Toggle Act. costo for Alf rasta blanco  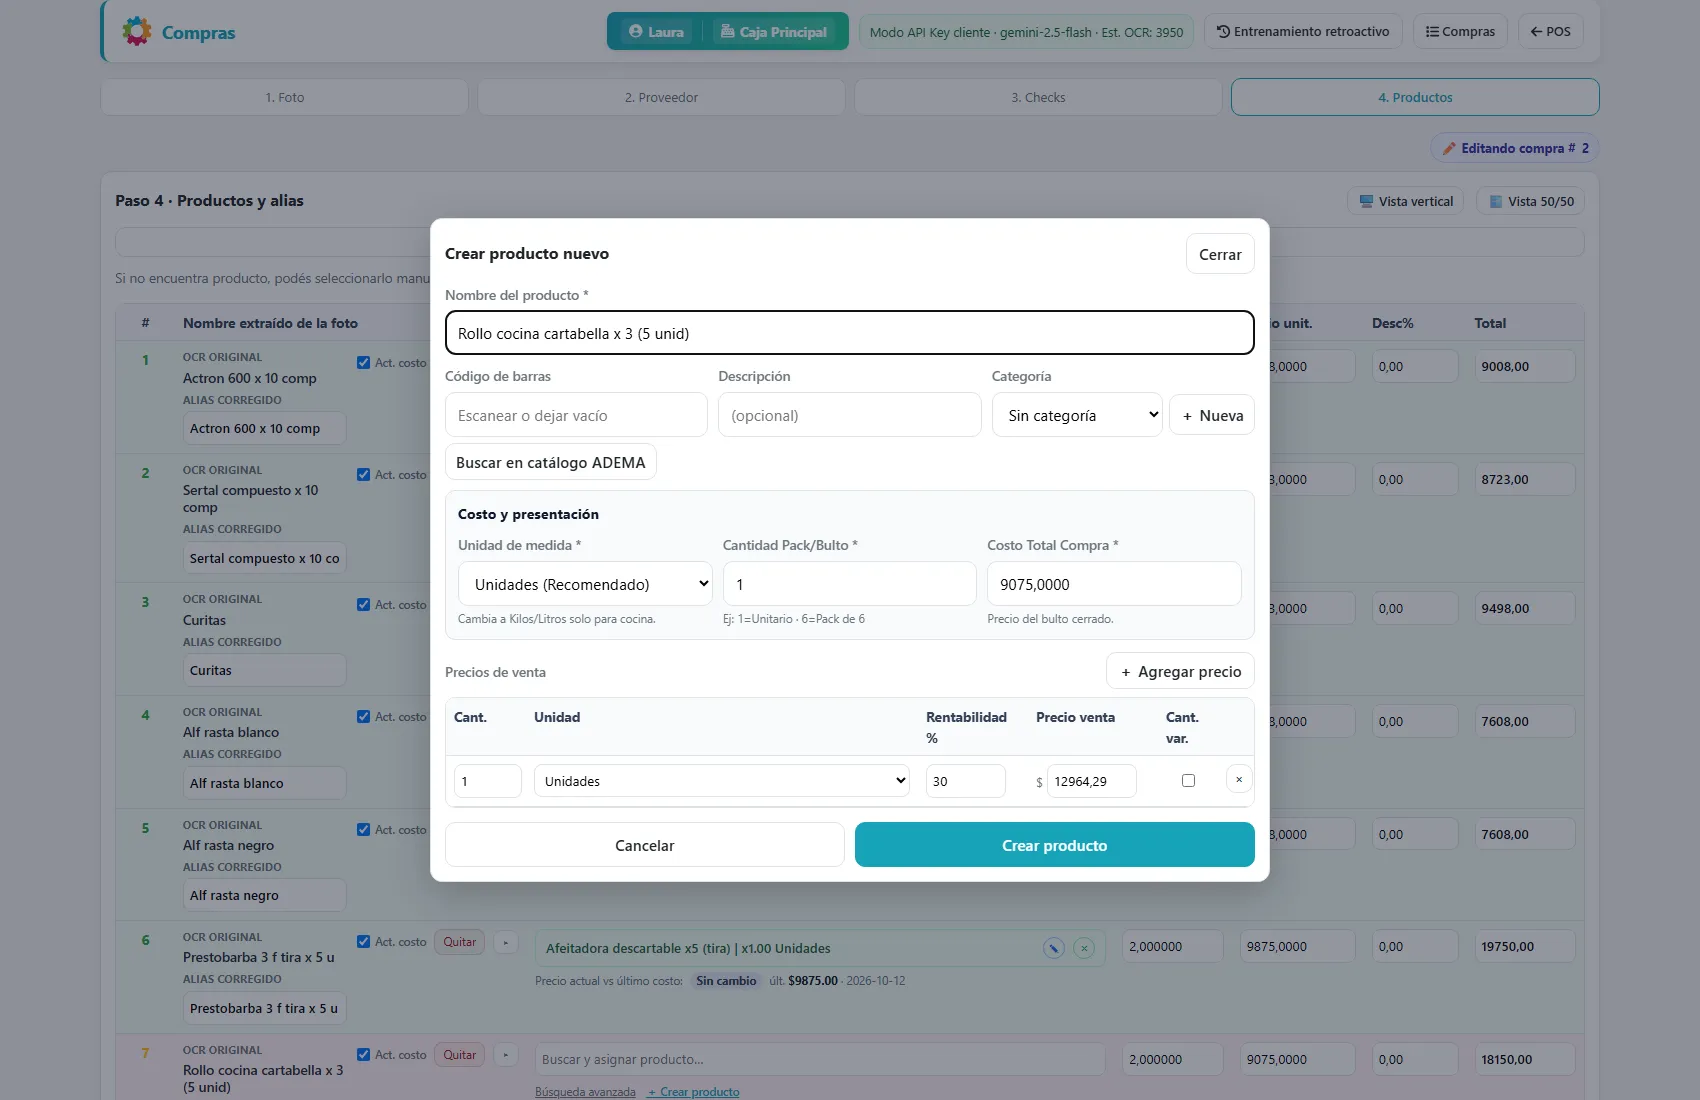click(363, 717)
